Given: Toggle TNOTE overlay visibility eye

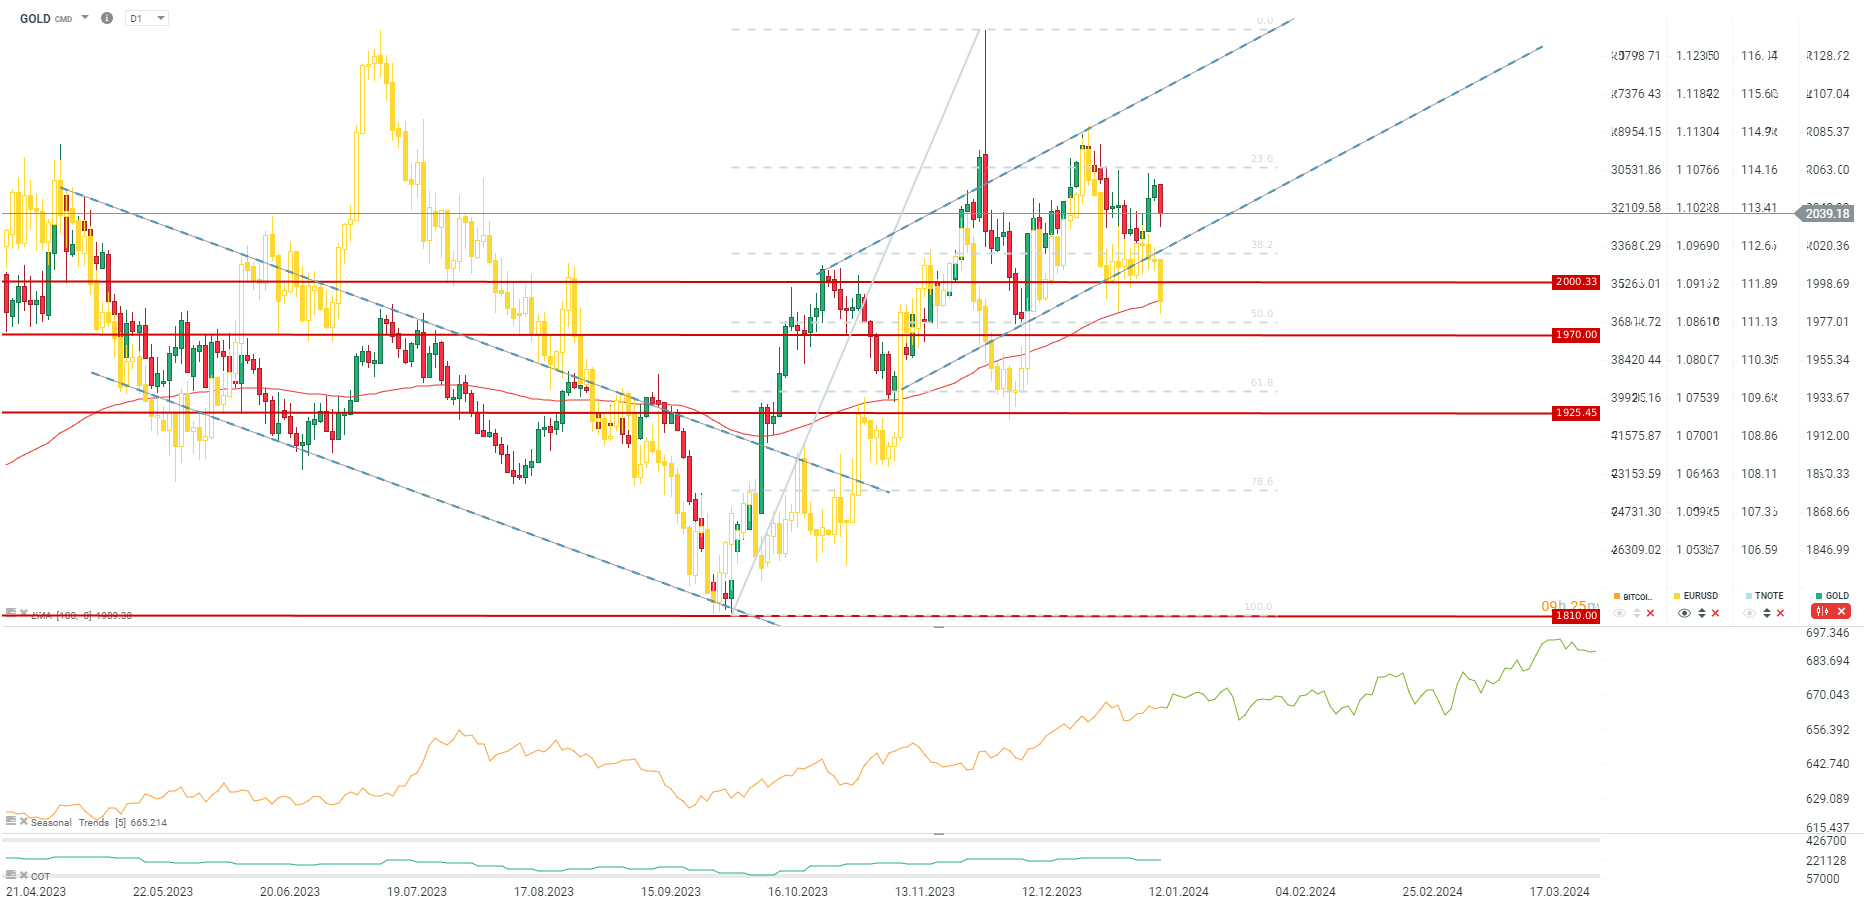Looking at the screenshot, I should pos(1749,613).
